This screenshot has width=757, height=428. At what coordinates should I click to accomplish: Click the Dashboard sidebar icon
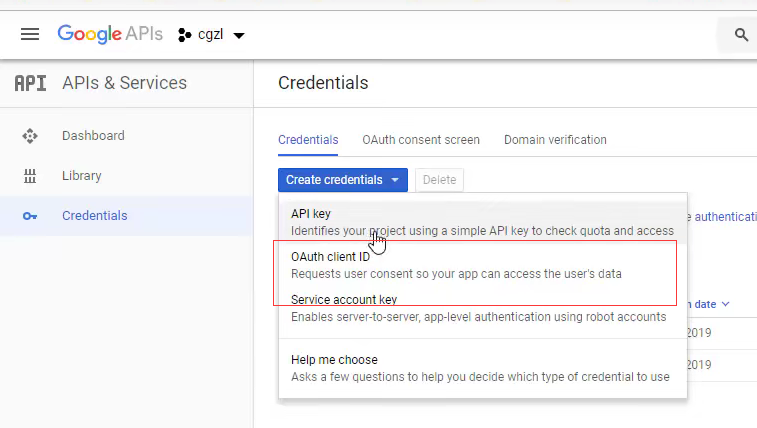(30, 136)
